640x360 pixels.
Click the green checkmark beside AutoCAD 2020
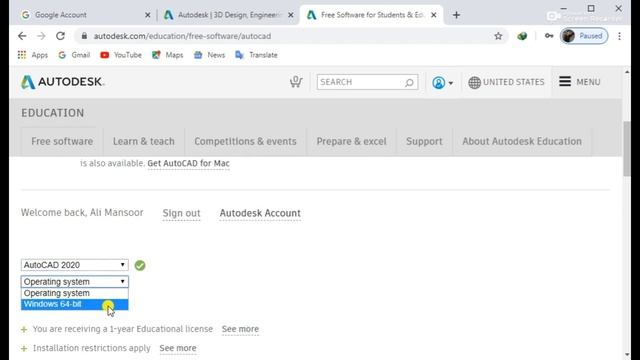click(x=140, y=265)
